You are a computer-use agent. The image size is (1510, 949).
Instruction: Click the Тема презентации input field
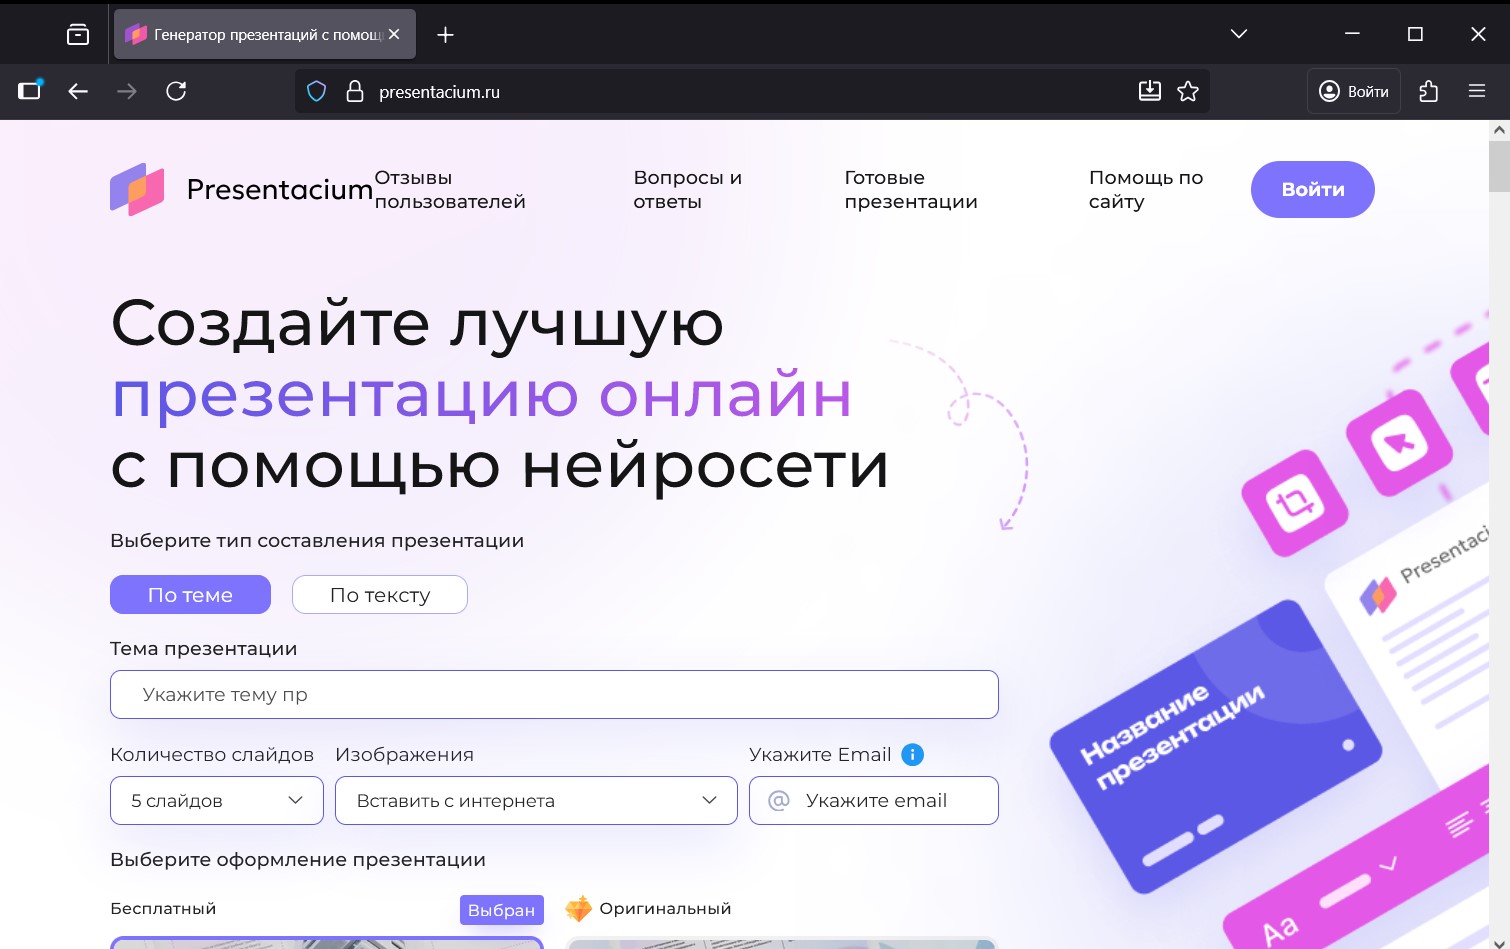point(554,694)
